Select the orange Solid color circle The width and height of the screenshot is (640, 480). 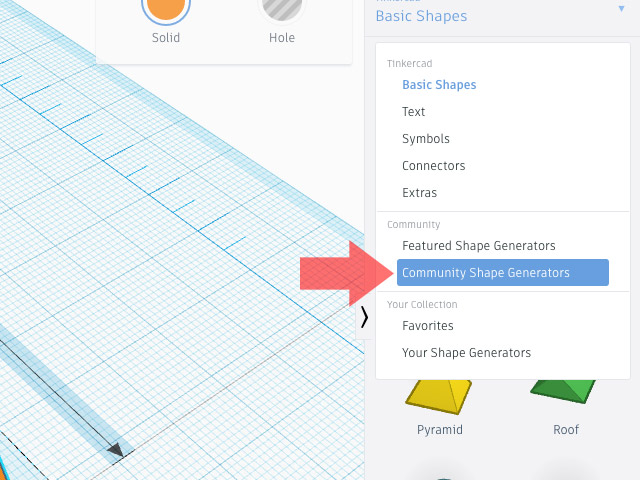point(166,8)
